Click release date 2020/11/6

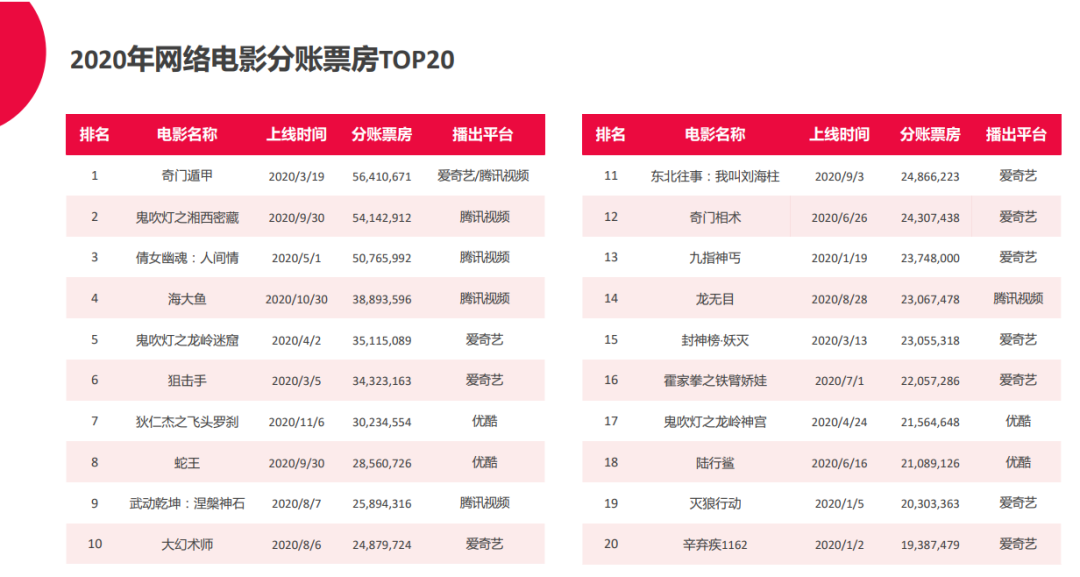click(296, 422)
